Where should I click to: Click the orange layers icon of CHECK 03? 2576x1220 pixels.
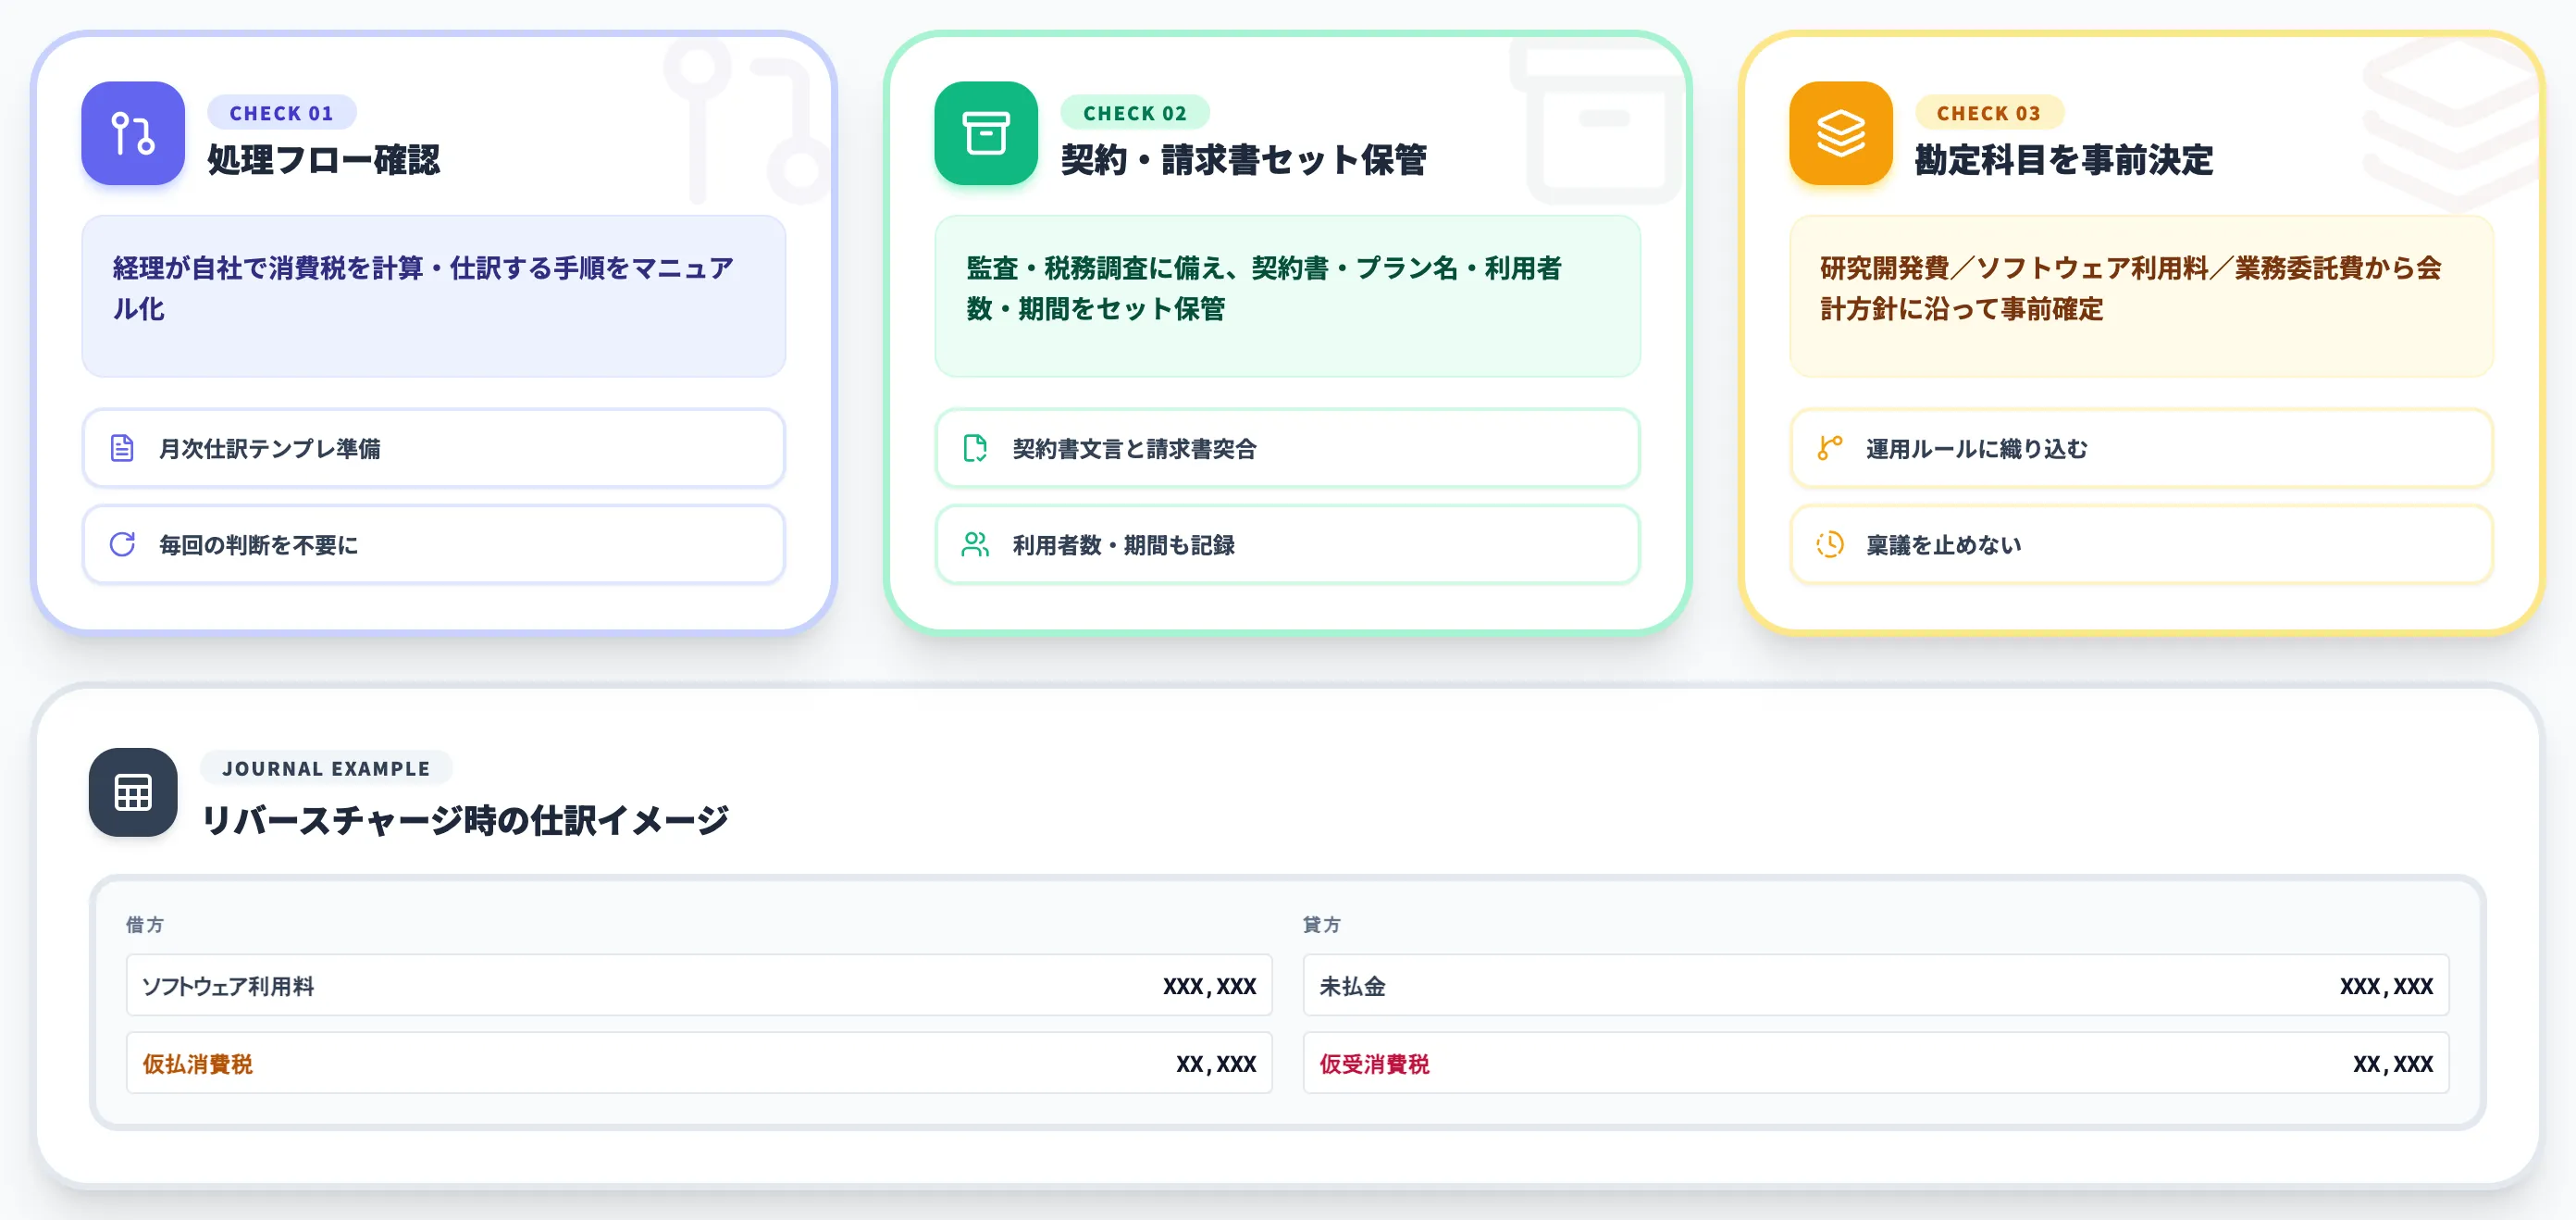pos(1841,133)
